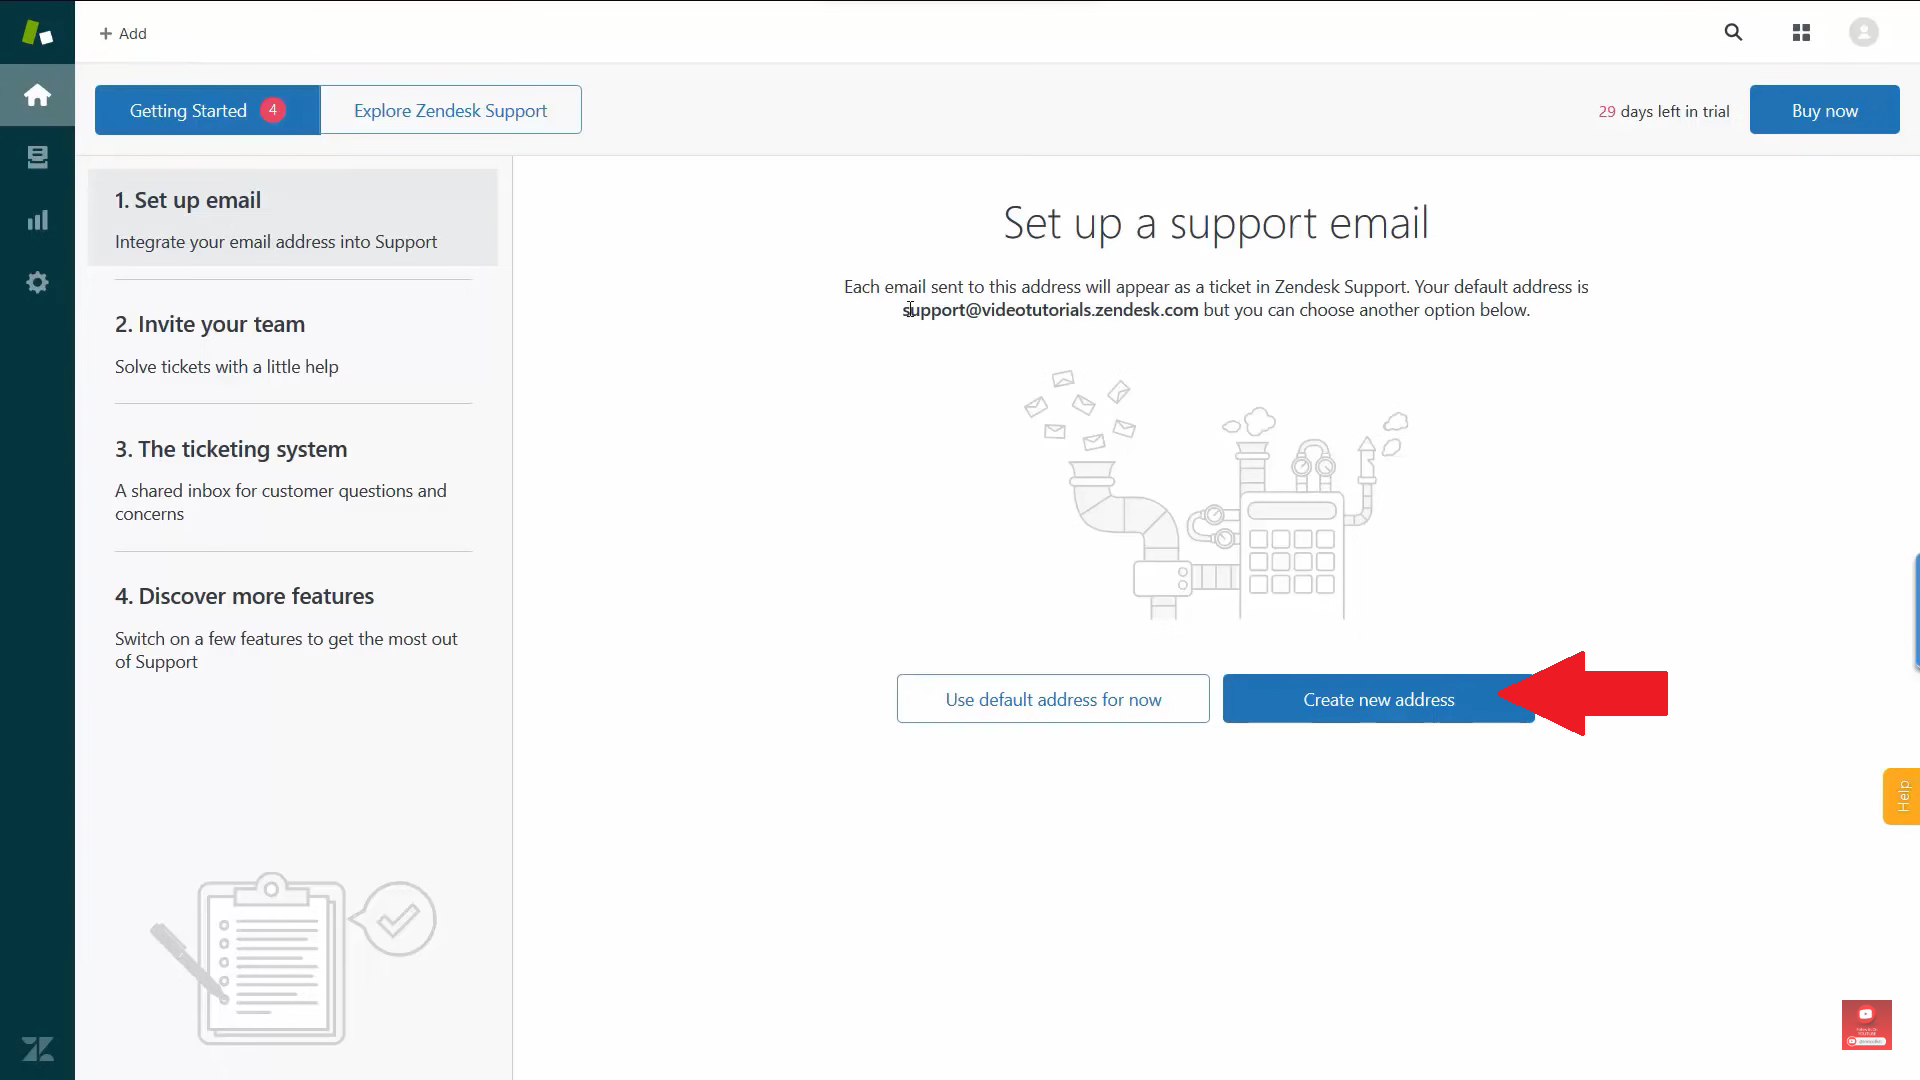Click the Zendesk Support logo icon
This screenshot has width=1920, height=1080.
37,32
